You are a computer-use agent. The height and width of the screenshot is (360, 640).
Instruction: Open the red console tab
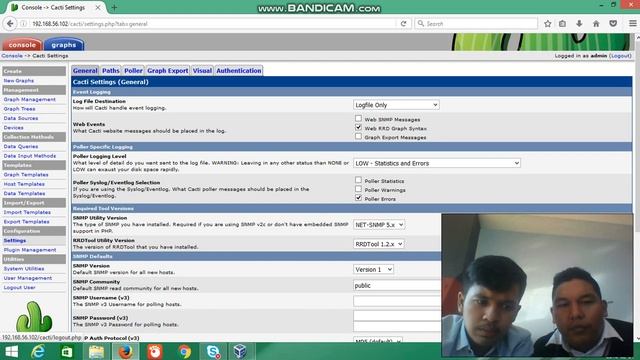click(22, 44)
